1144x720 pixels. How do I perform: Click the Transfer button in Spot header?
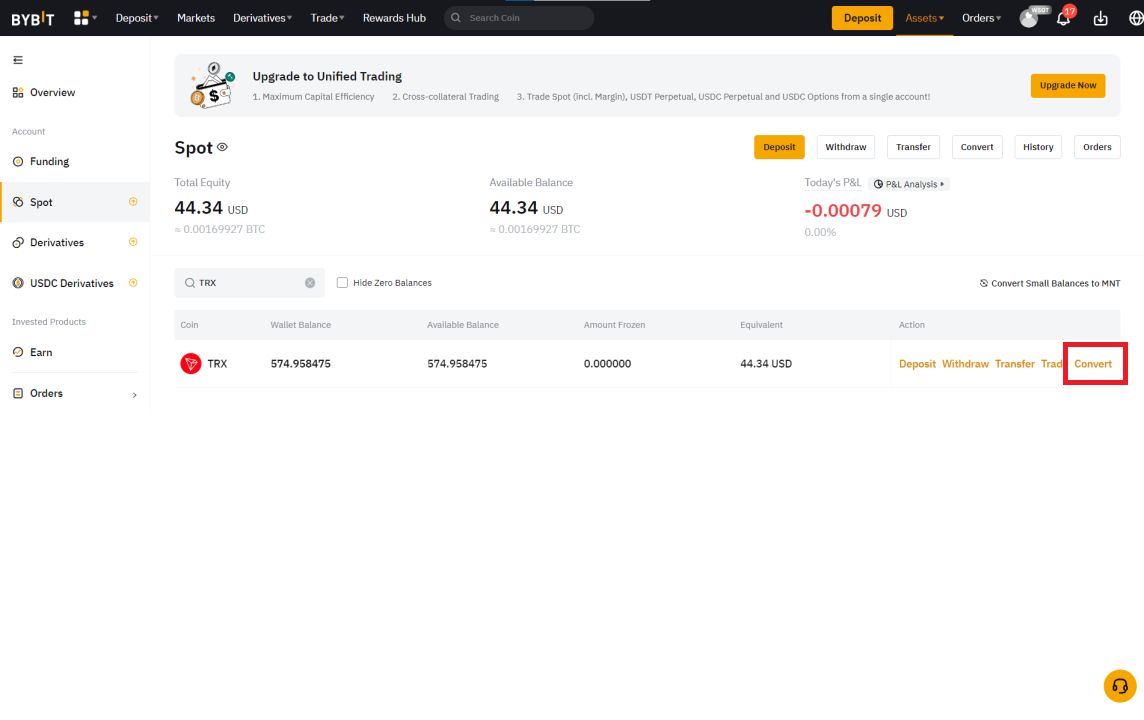(913, 147)
